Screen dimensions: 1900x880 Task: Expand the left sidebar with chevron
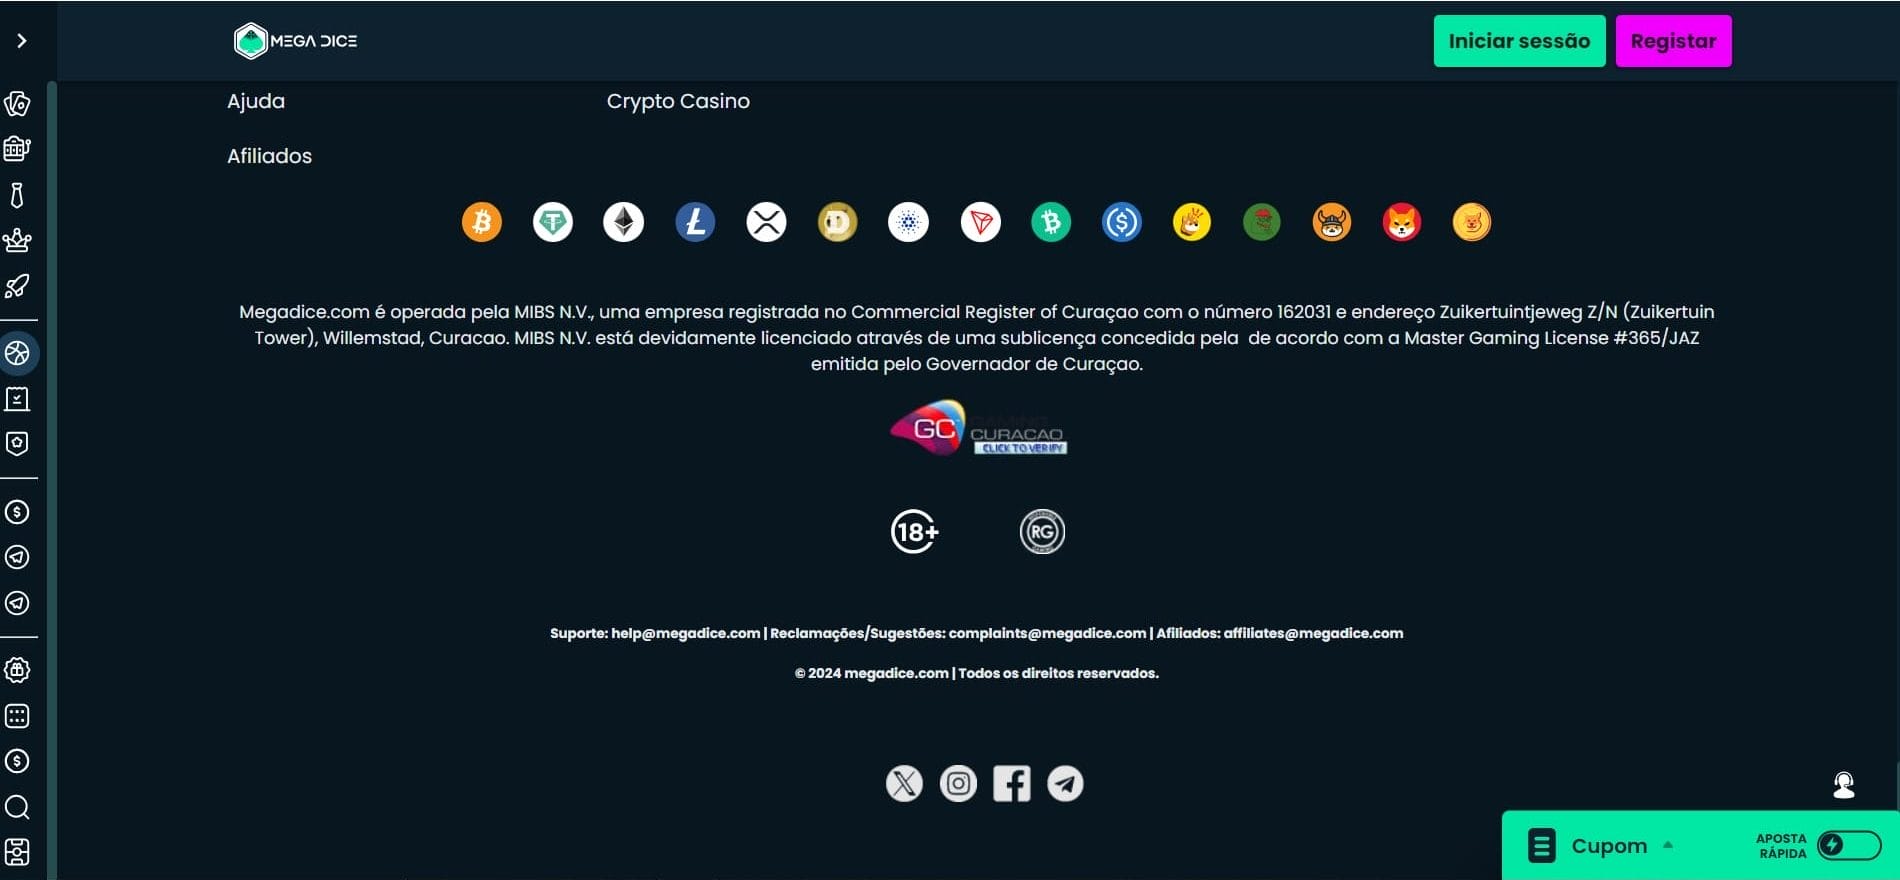[21, 41]
